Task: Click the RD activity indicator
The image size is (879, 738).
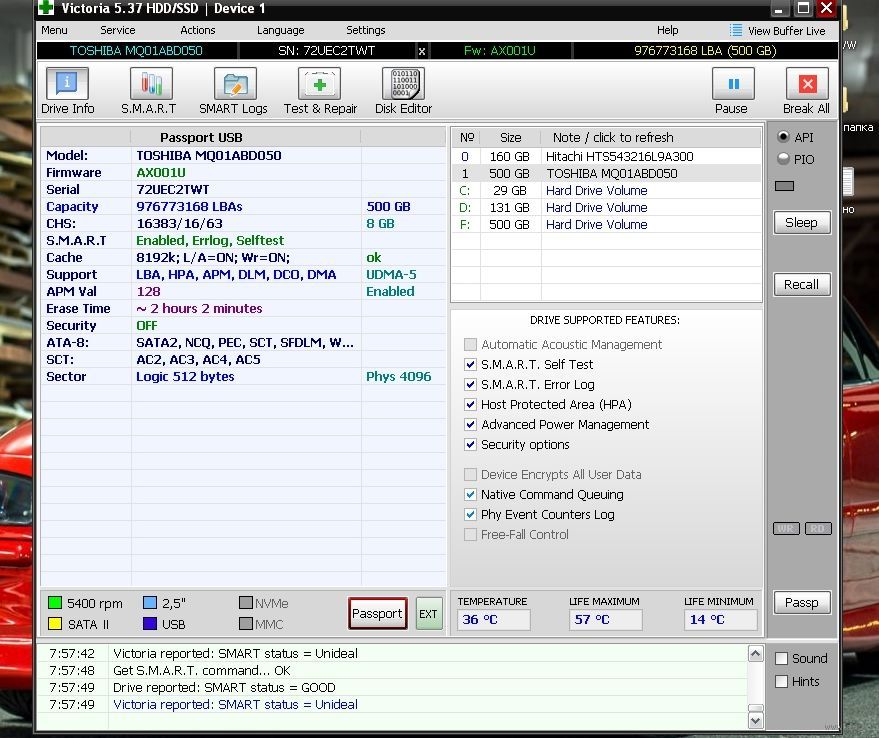Action: point(818,528)
